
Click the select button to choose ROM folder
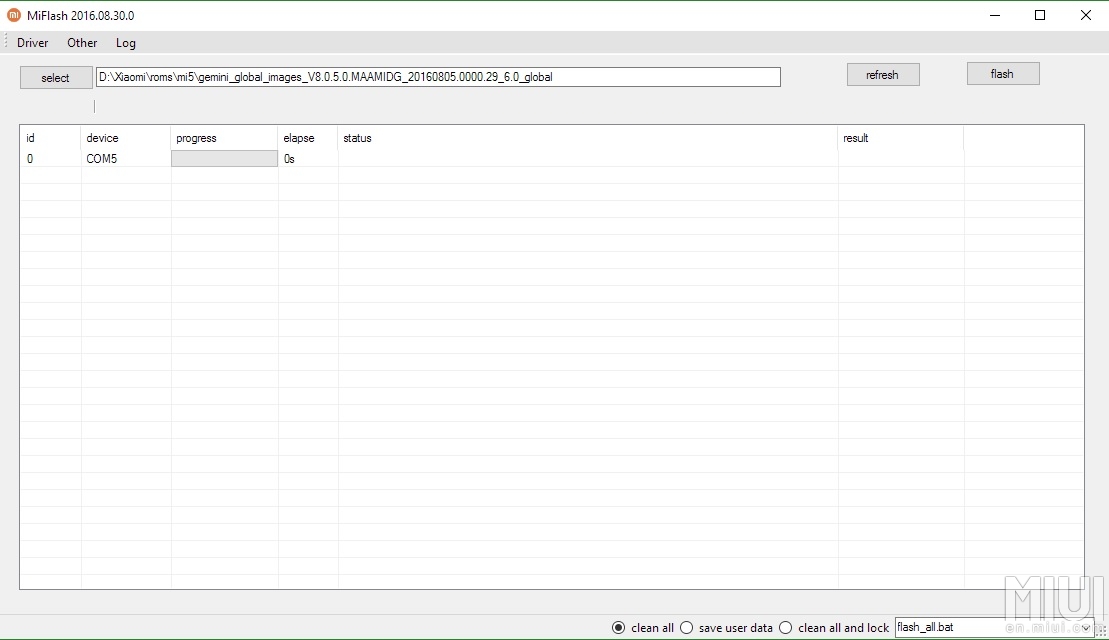[x=56, y=78]
